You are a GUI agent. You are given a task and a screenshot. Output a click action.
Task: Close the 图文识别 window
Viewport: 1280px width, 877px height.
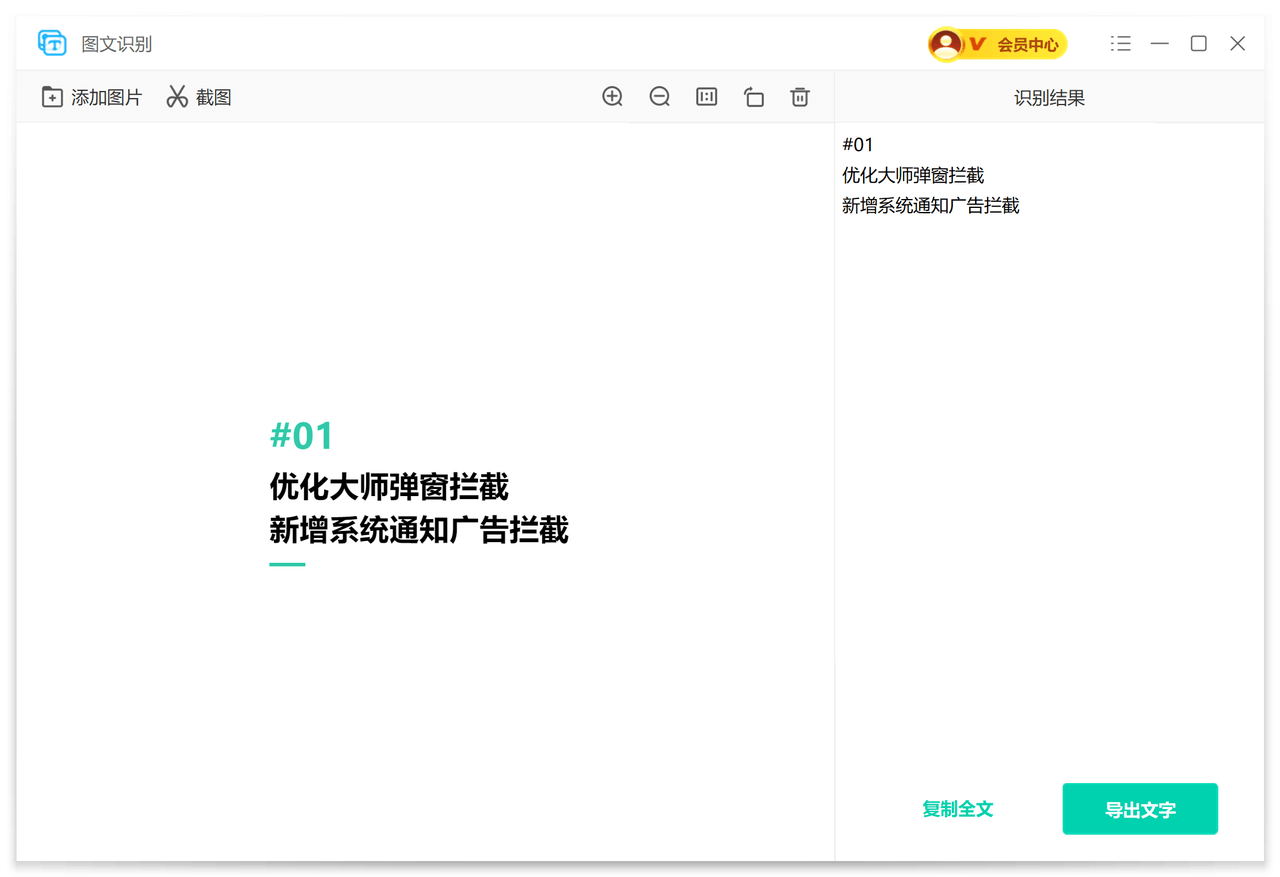tap(1237, 44)
